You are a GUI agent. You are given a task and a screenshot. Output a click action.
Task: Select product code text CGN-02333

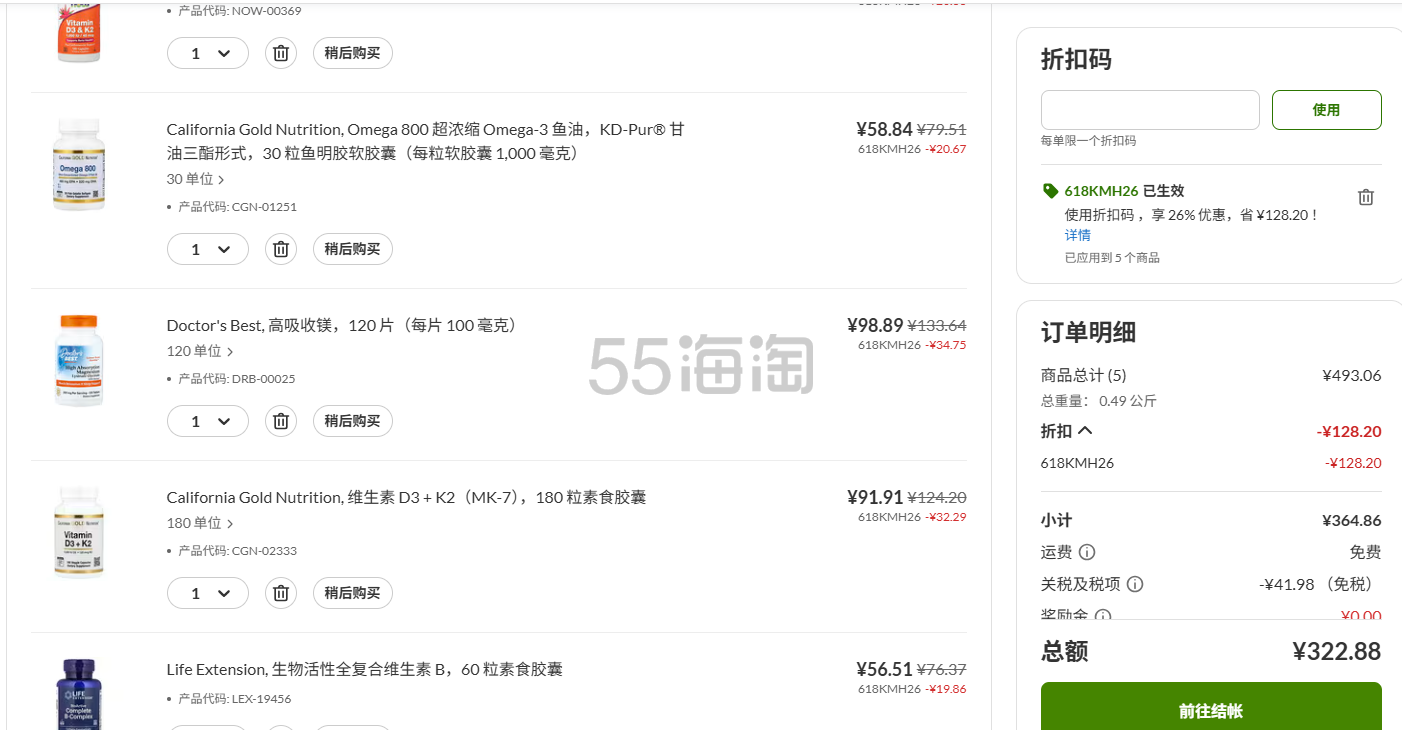264,551
